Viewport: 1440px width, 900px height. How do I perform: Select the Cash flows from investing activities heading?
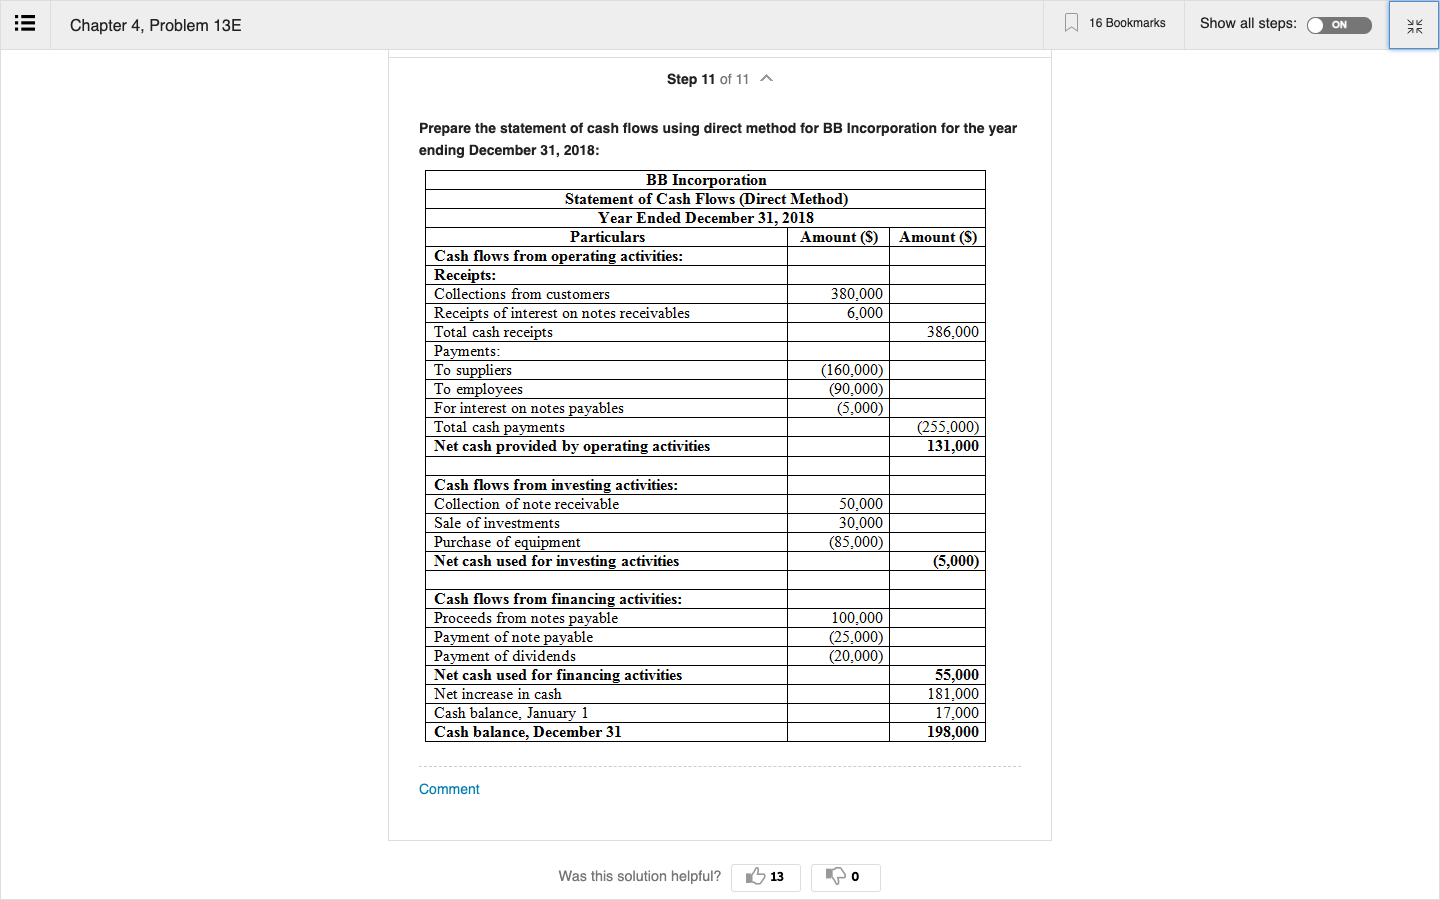556,485
